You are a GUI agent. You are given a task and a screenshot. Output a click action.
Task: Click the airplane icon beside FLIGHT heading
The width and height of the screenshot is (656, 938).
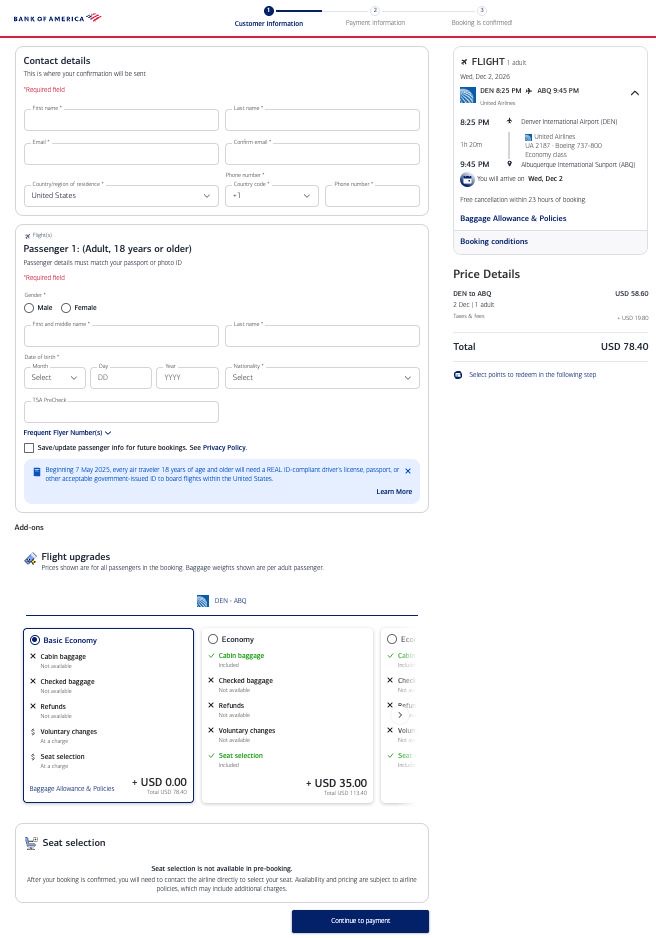coord(464,62)
